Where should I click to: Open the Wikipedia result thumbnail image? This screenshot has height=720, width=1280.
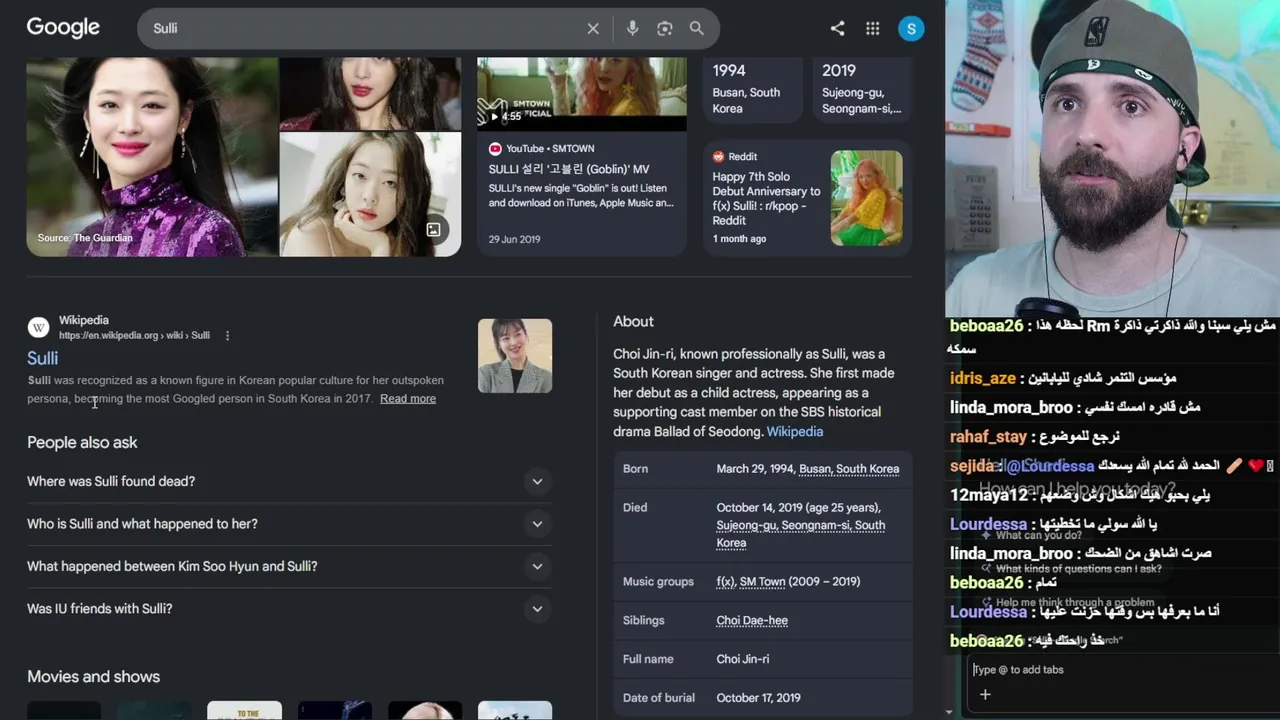[515, 356]
